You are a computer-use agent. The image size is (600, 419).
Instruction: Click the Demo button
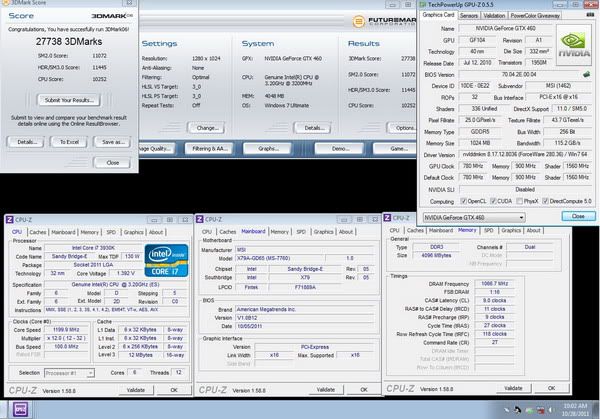[x=339, y=148]
